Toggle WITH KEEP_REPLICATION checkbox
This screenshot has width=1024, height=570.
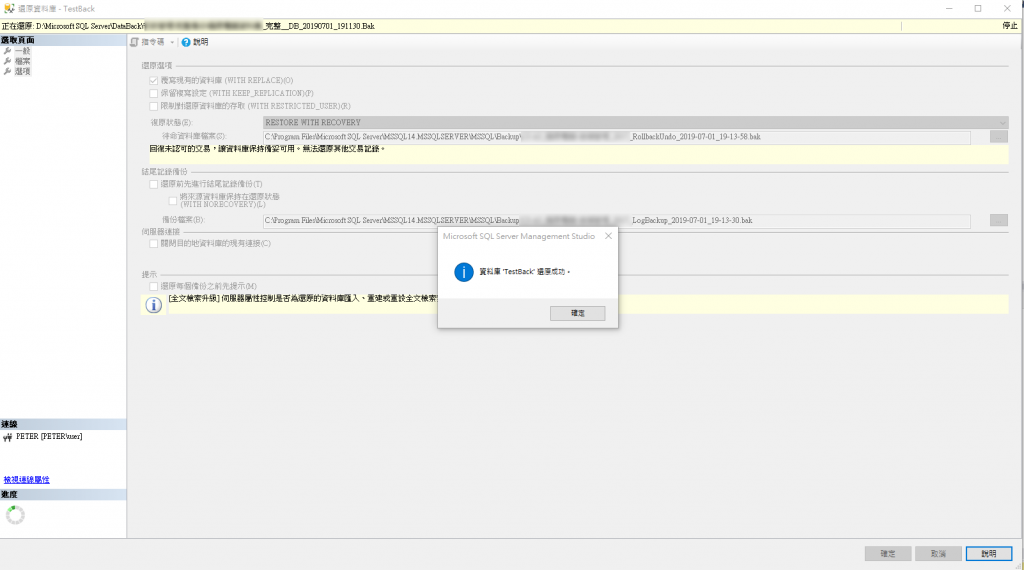point(153,93)
